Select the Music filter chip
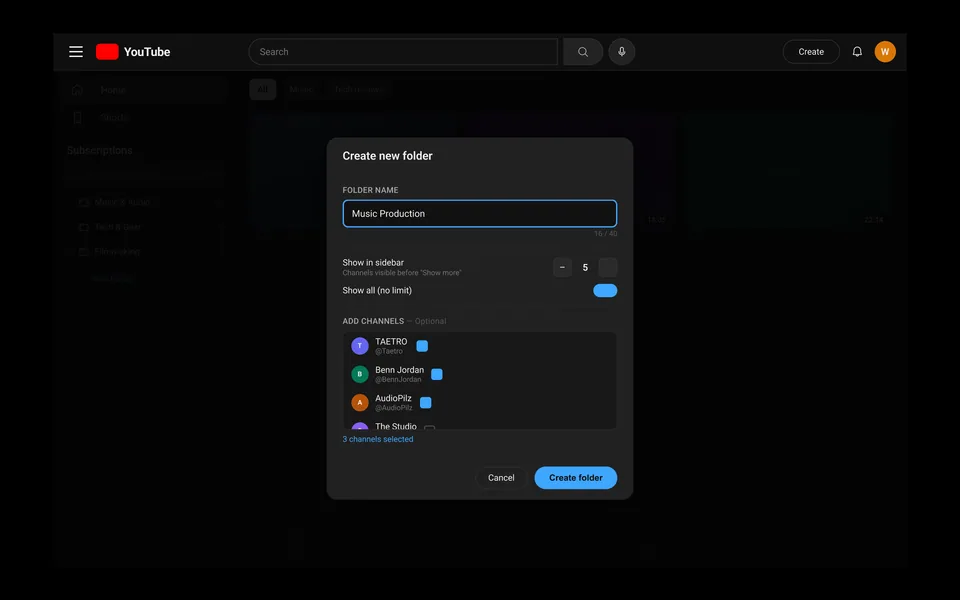This screenshot has height=600, width=960. point(301,89)
